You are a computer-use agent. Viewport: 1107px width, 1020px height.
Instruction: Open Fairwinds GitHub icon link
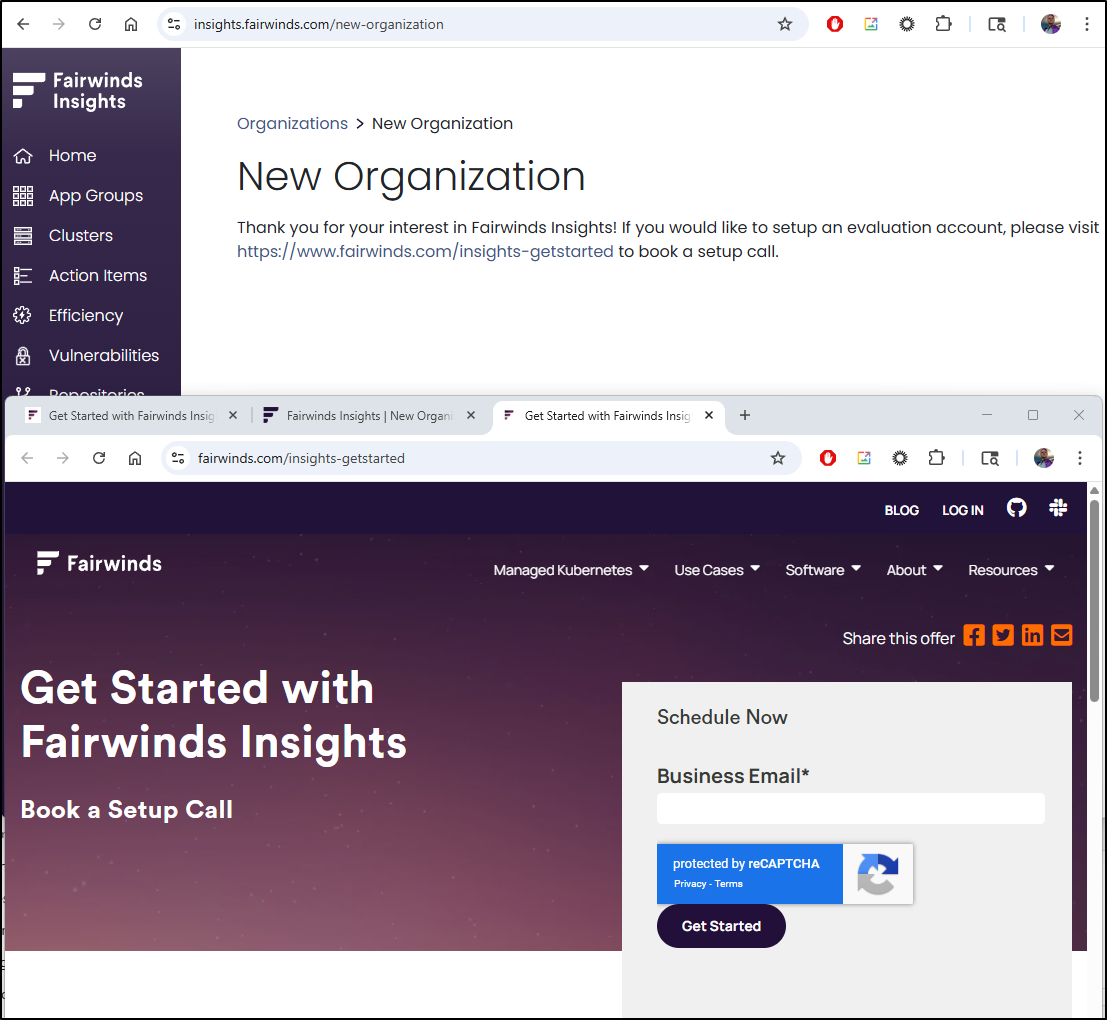[1016, 508]
